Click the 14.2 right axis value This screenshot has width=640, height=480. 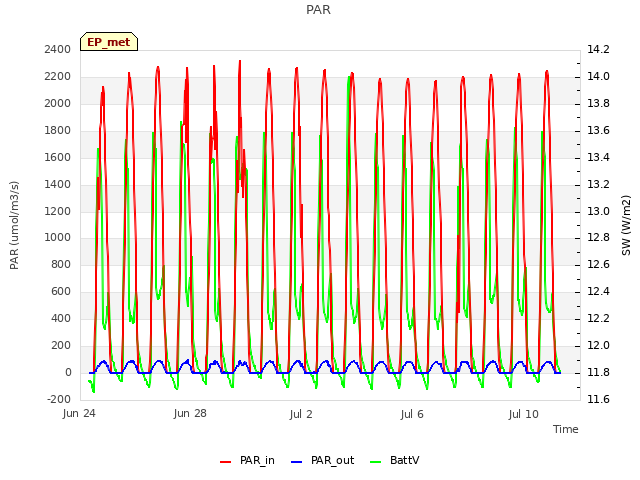pos(598,49)
